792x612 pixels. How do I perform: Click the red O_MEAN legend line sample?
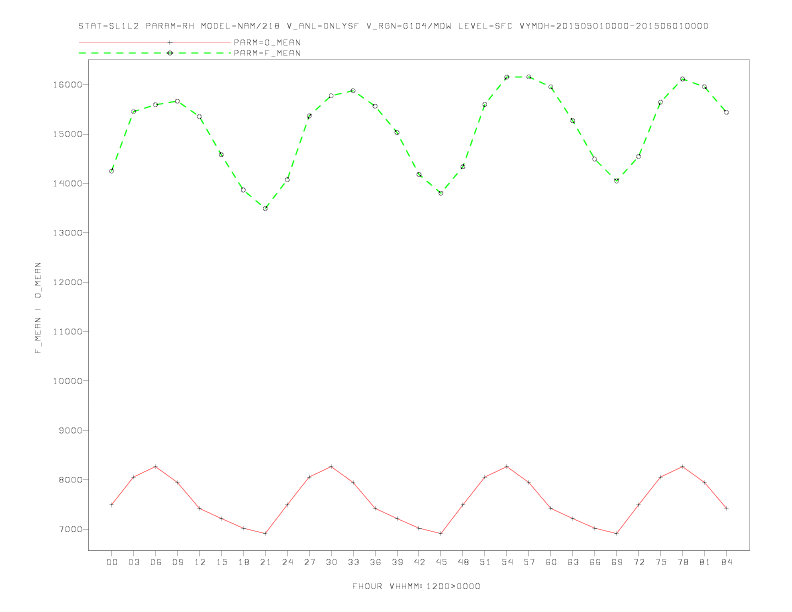tap(155, 42)
